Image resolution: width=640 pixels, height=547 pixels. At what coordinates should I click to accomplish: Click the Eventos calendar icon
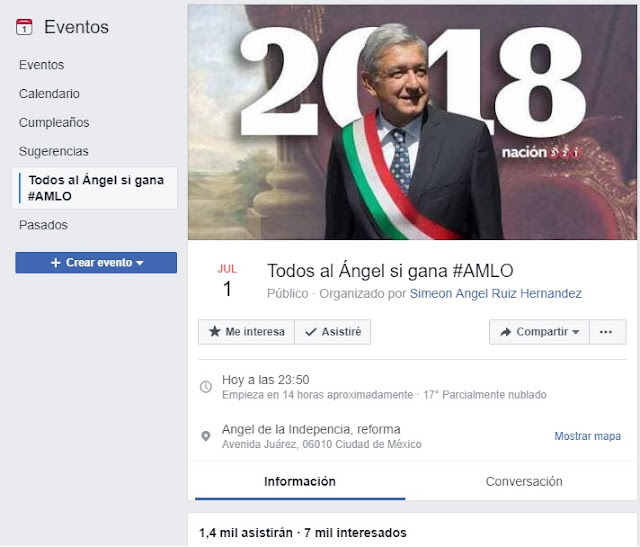pos(24,27)
